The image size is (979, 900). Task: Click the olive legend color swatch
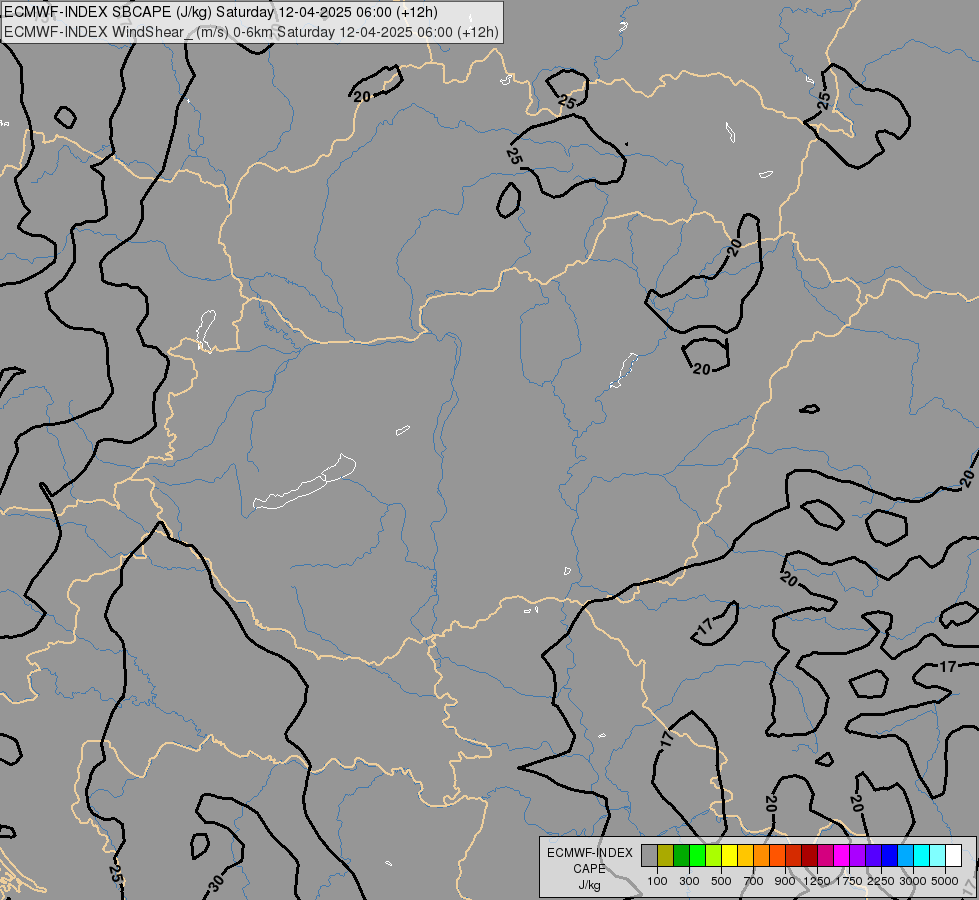[666, 856]
